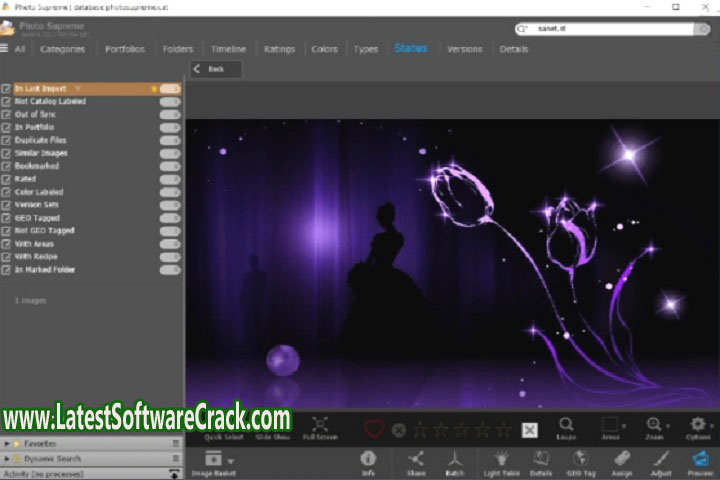
Task: Click the purple tulip preview image
Action: pyautogui.click(x=452, y=263)
